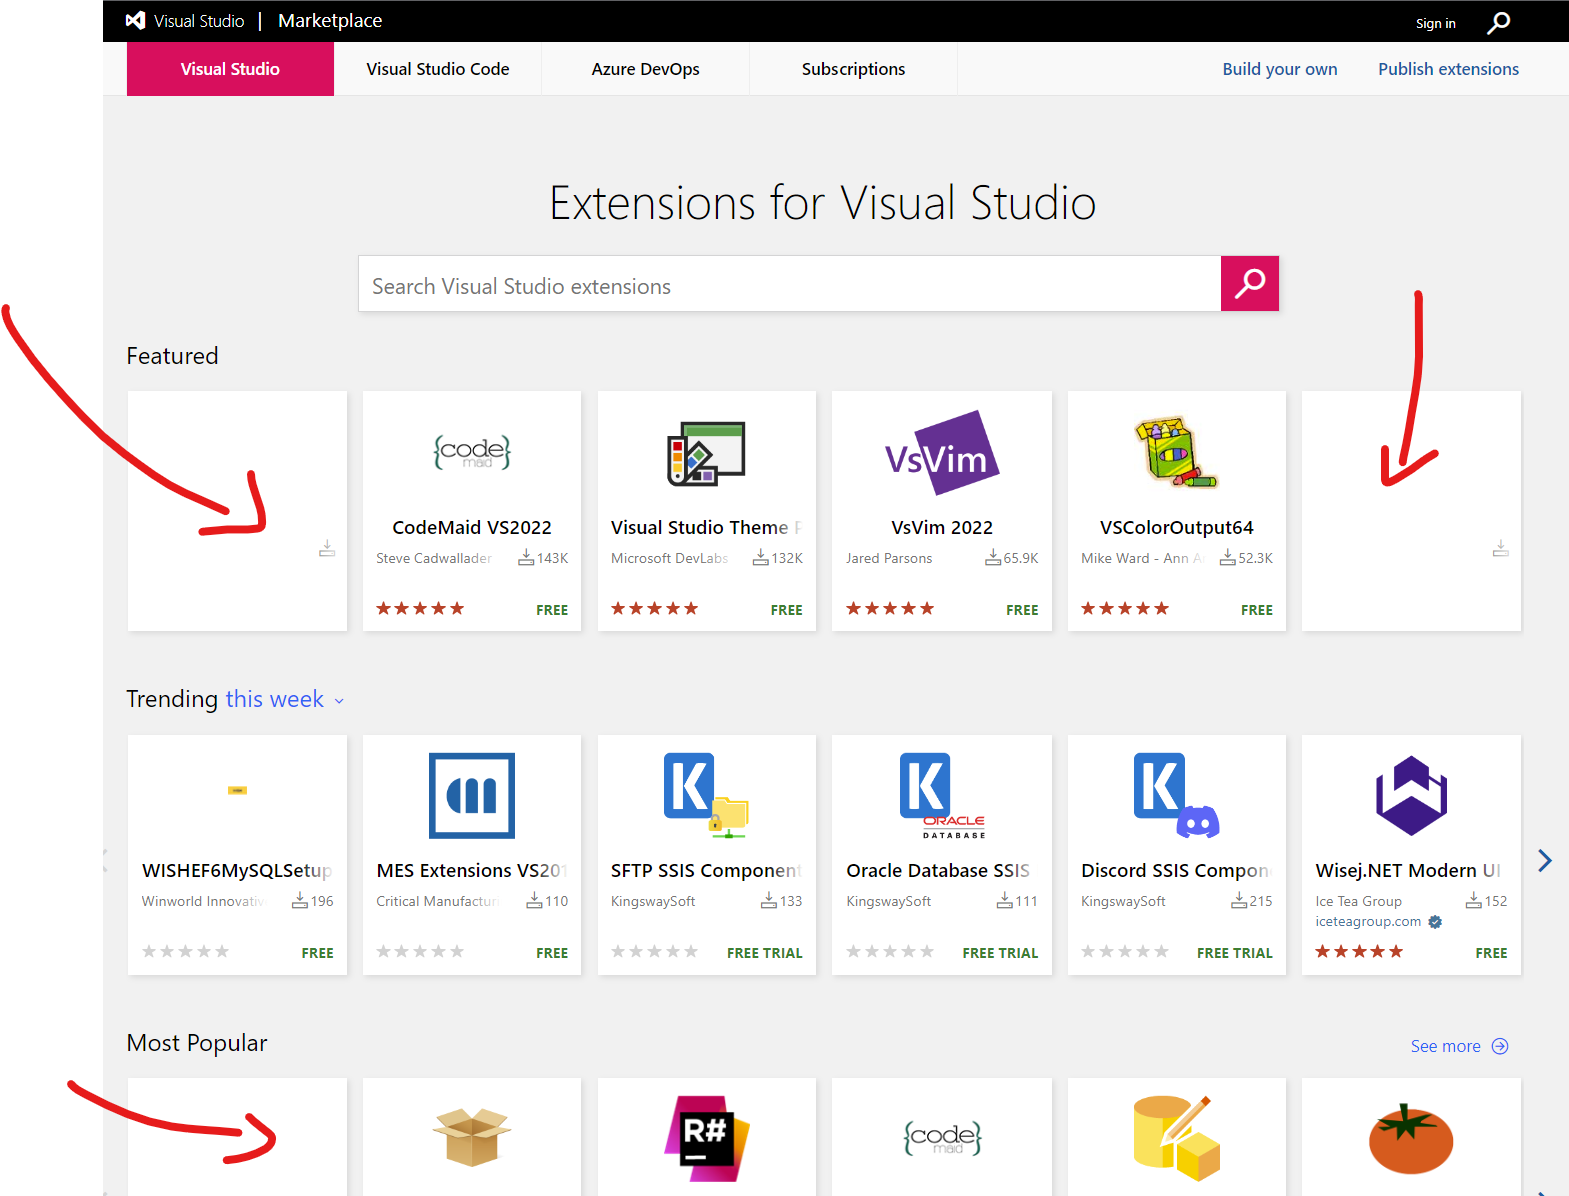Click verified badge next to iceteagroup.com
Viewport: 1569px width, 1196px height.
[1435, 922]
